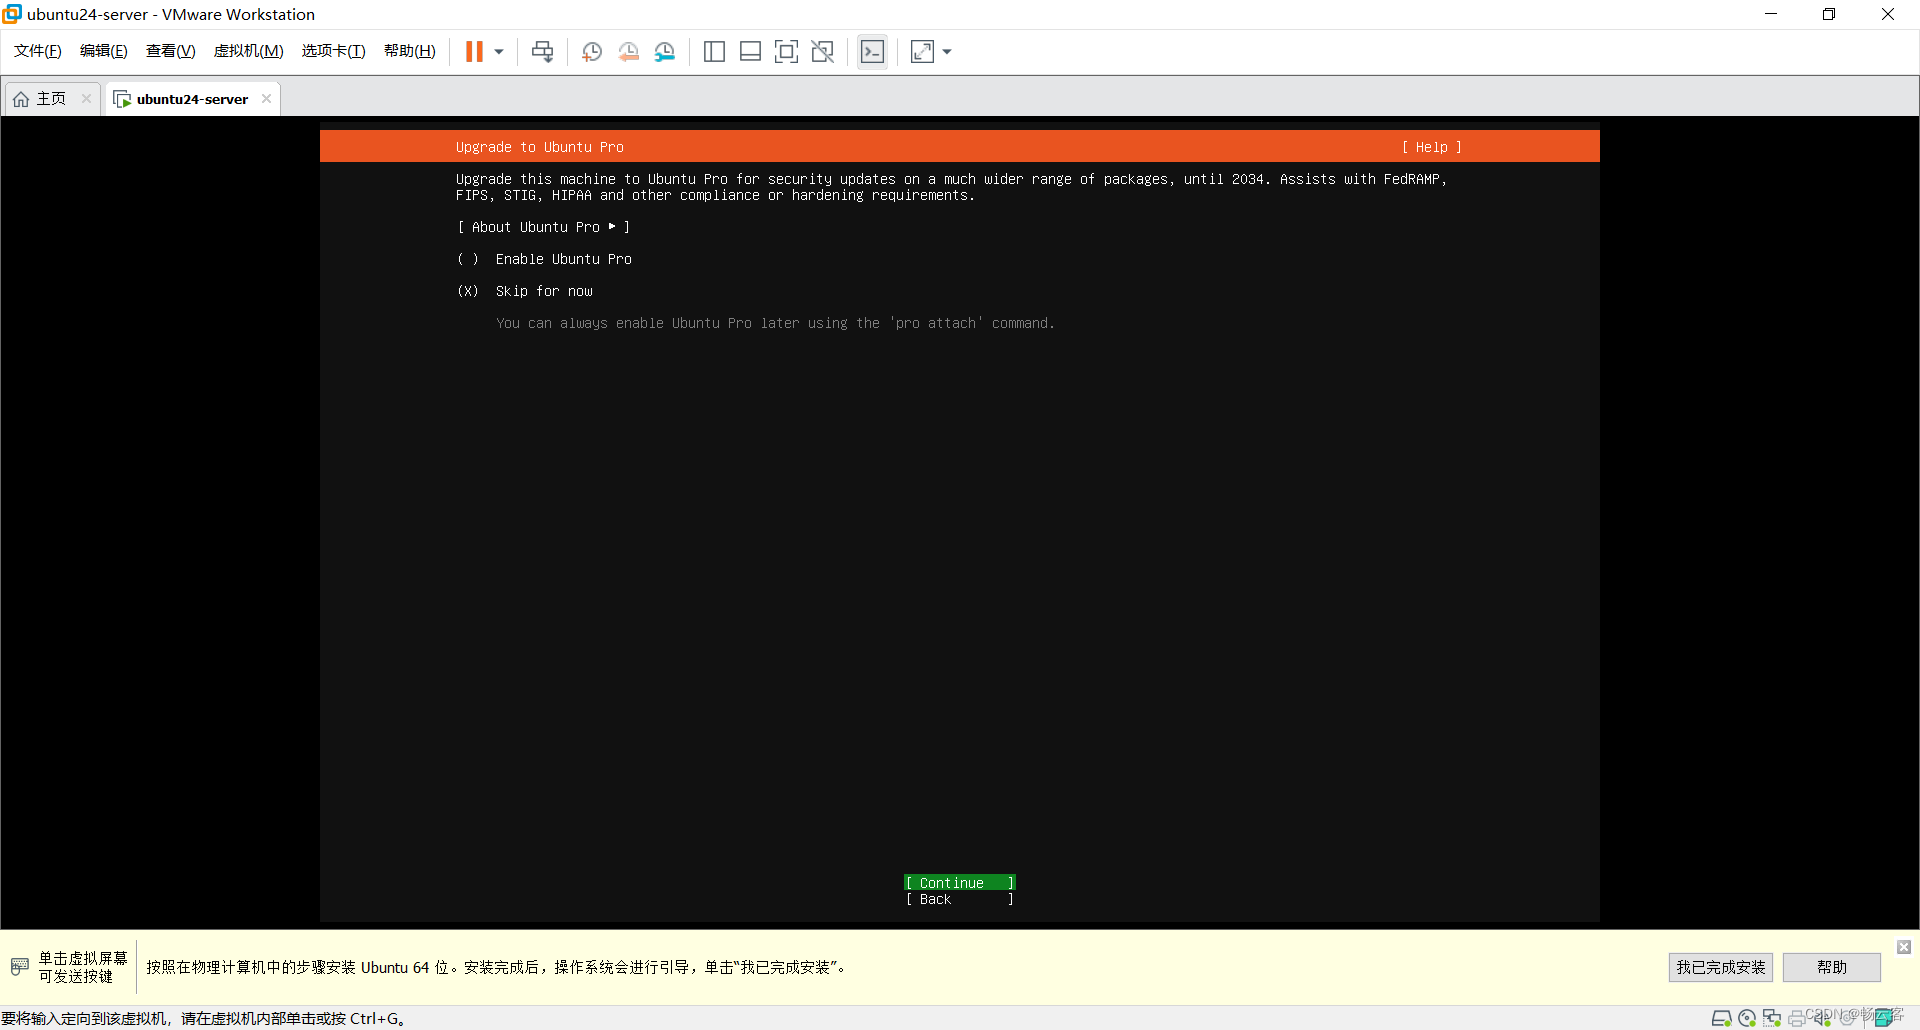Open the 选项卡(T) menu
This screenshot has width=1920, height=1030.
point(334,51)
